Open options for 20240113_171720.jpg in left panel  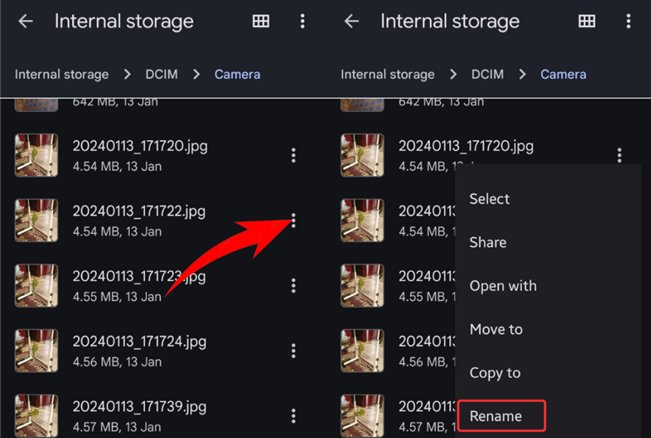pos(294,155)
